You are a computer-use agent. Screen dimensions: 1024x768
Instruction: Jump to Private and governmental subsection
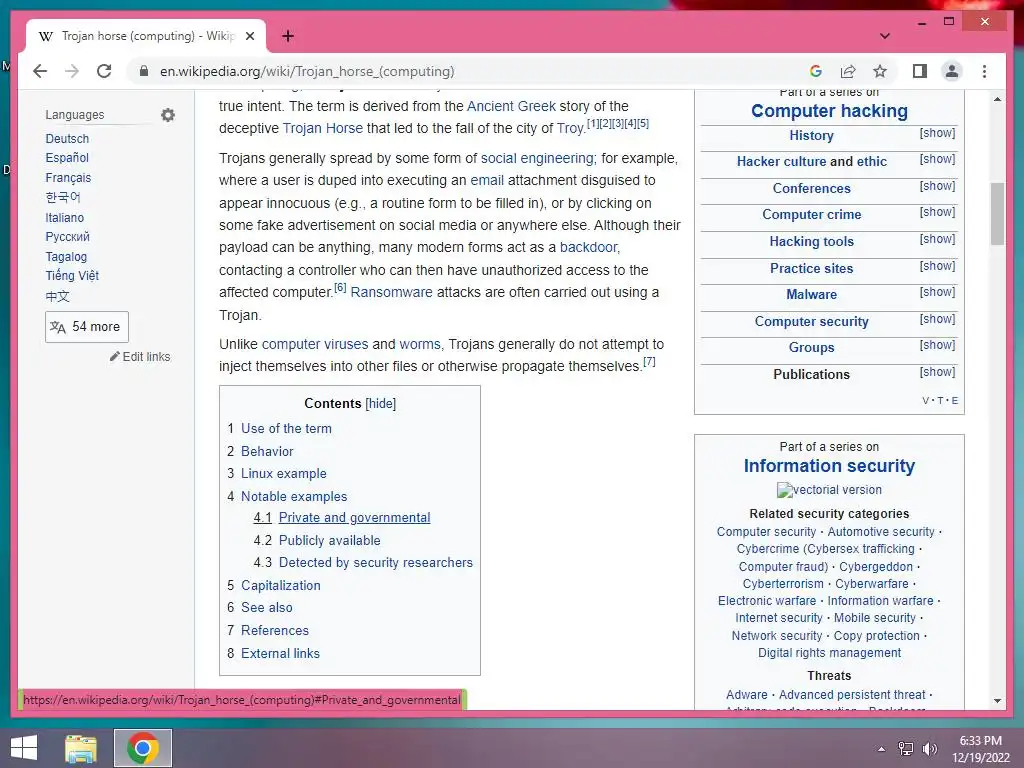click(354, 517)
